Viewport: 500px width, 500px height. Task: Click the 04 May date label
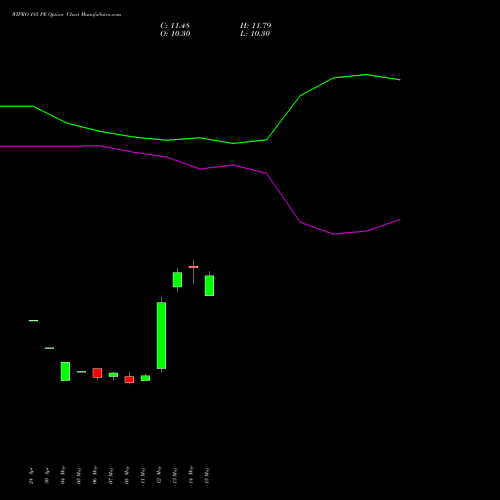click(63, 475)
